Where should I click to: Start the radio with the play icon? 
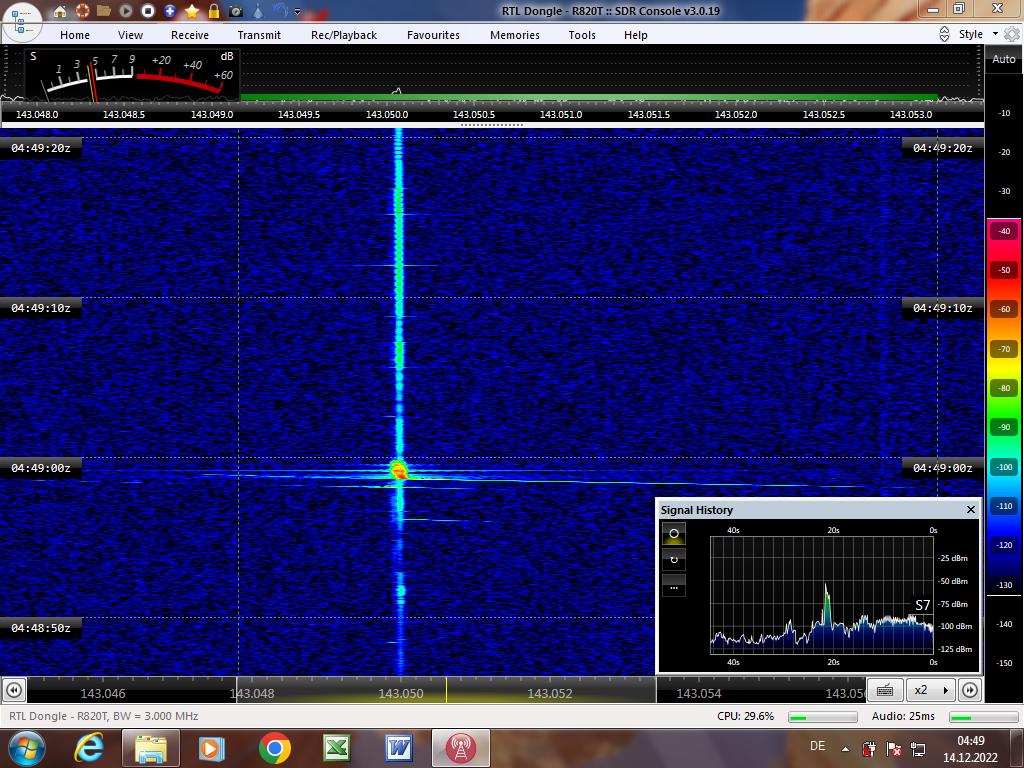[126, 11]
